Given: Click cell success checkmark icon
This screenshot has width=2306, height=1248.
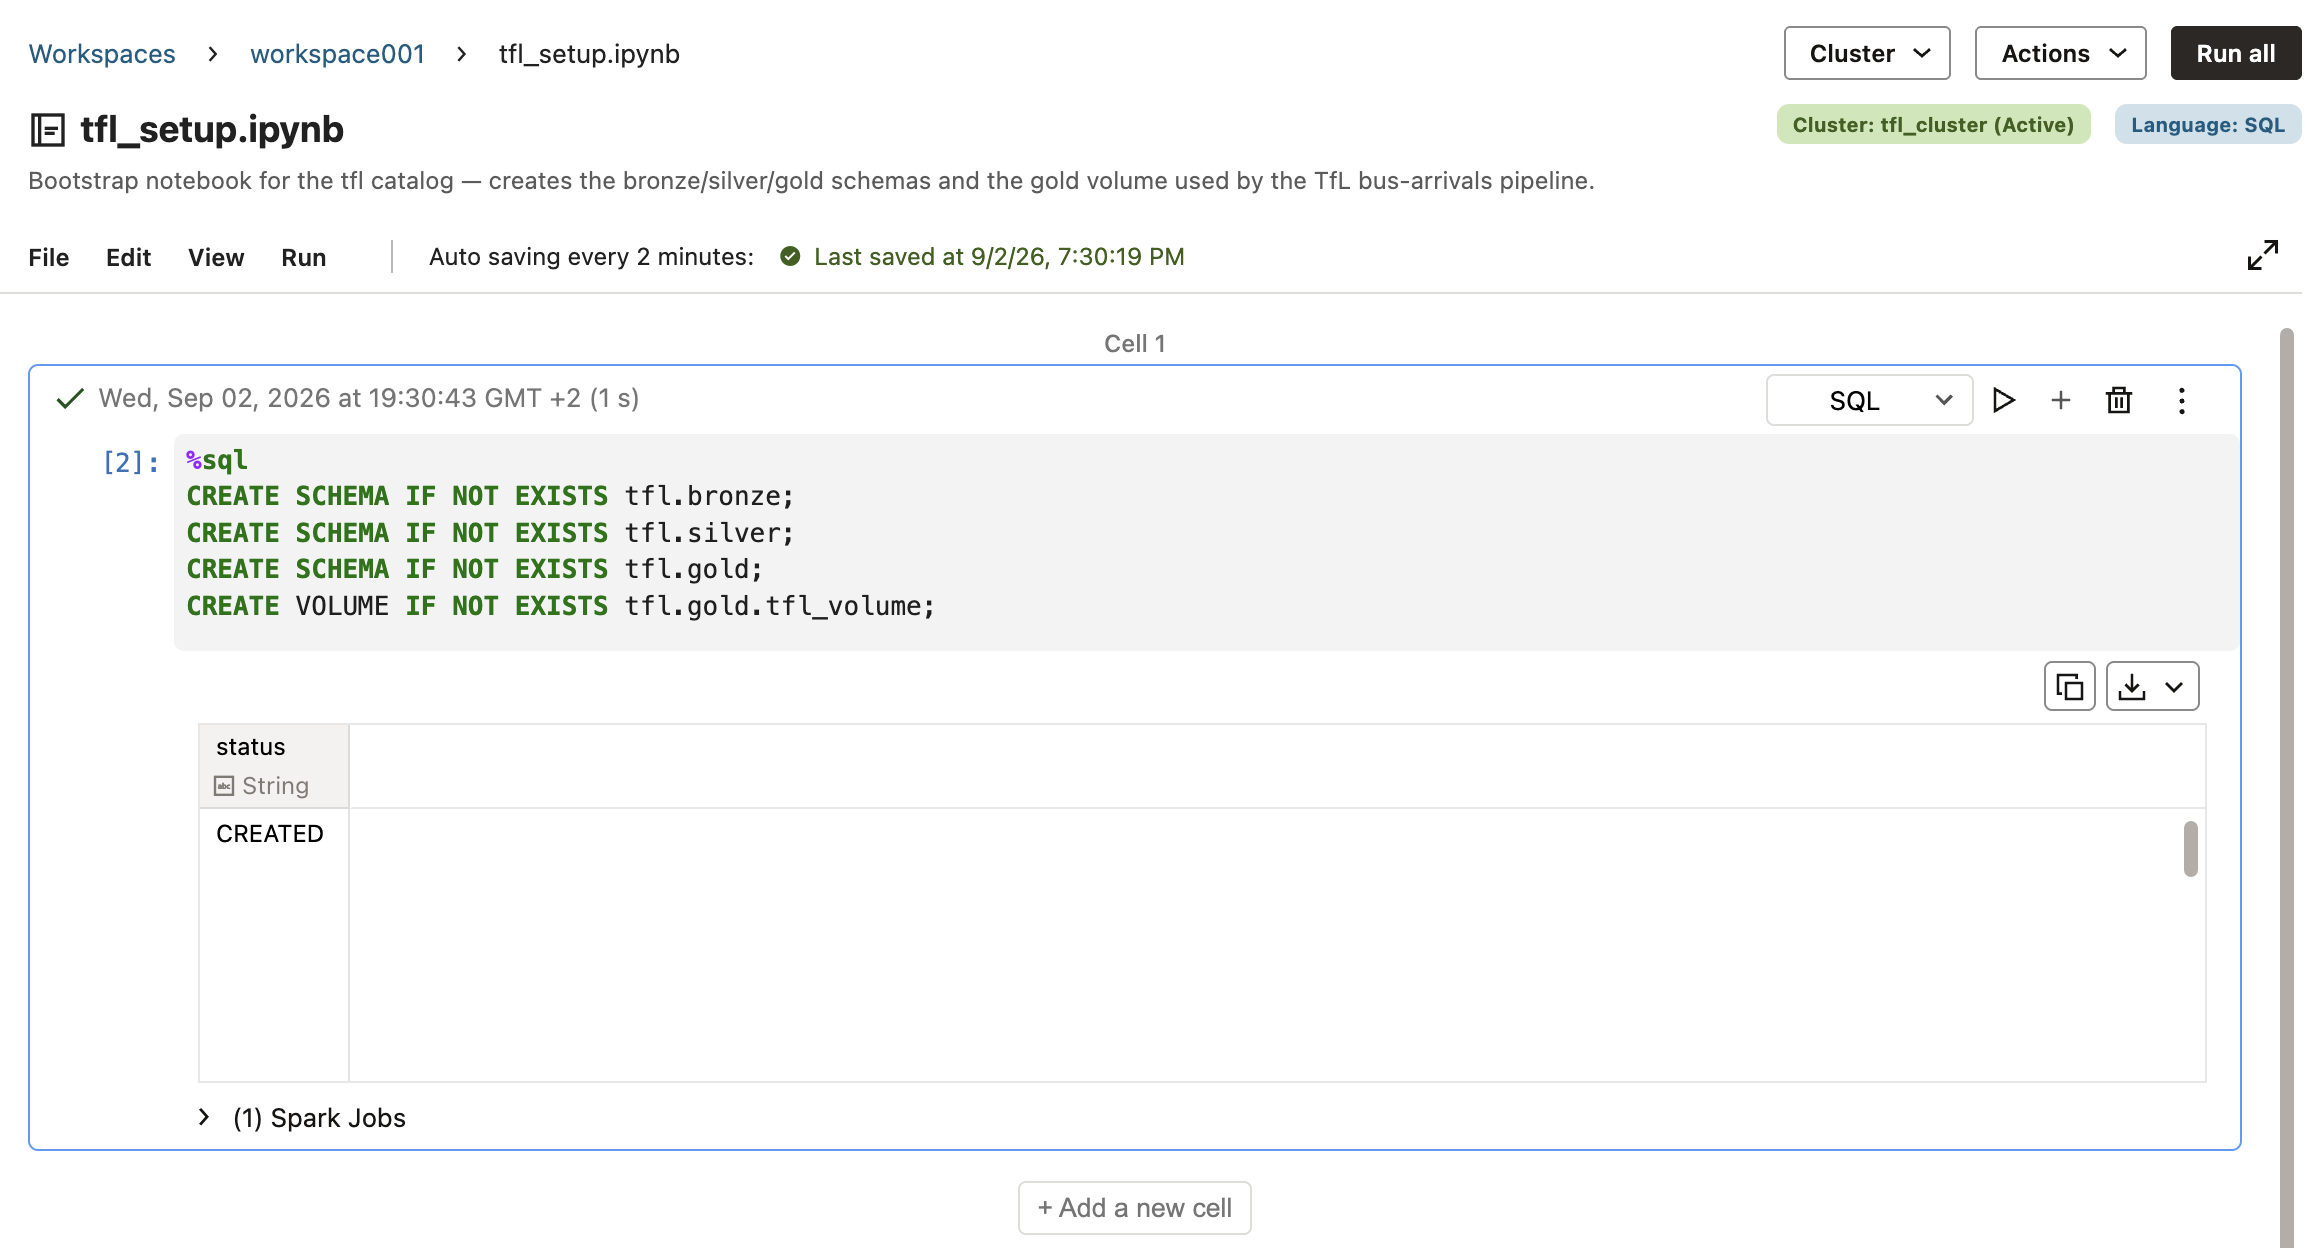Looking at the screenshot, I should (x=70, y=399).
